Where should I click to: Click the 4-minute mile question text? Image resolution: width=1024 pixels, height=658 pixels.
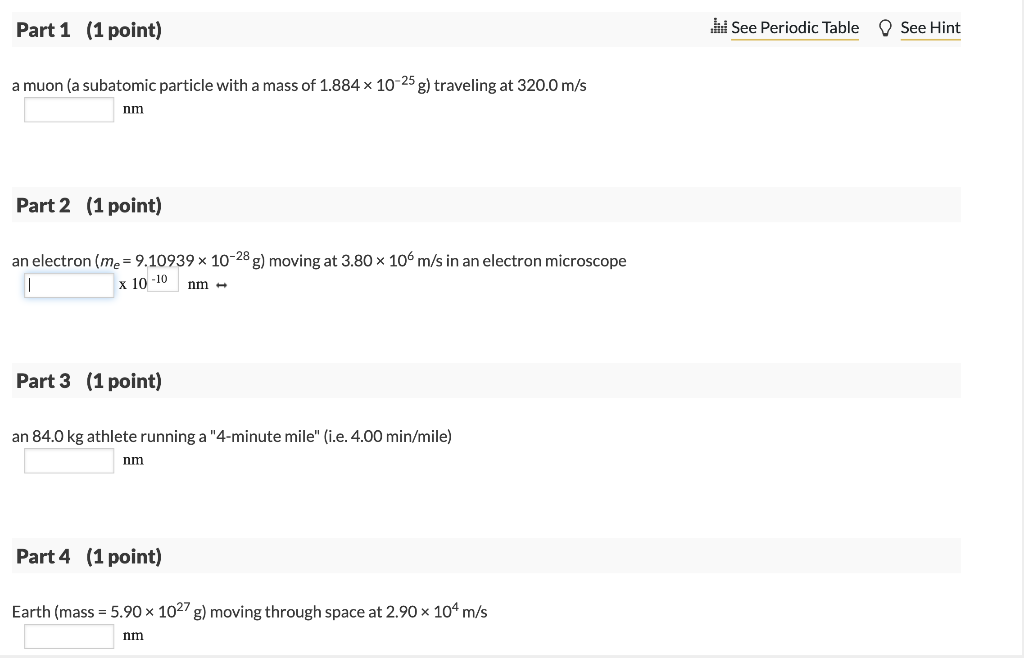[x=231, y=435]
